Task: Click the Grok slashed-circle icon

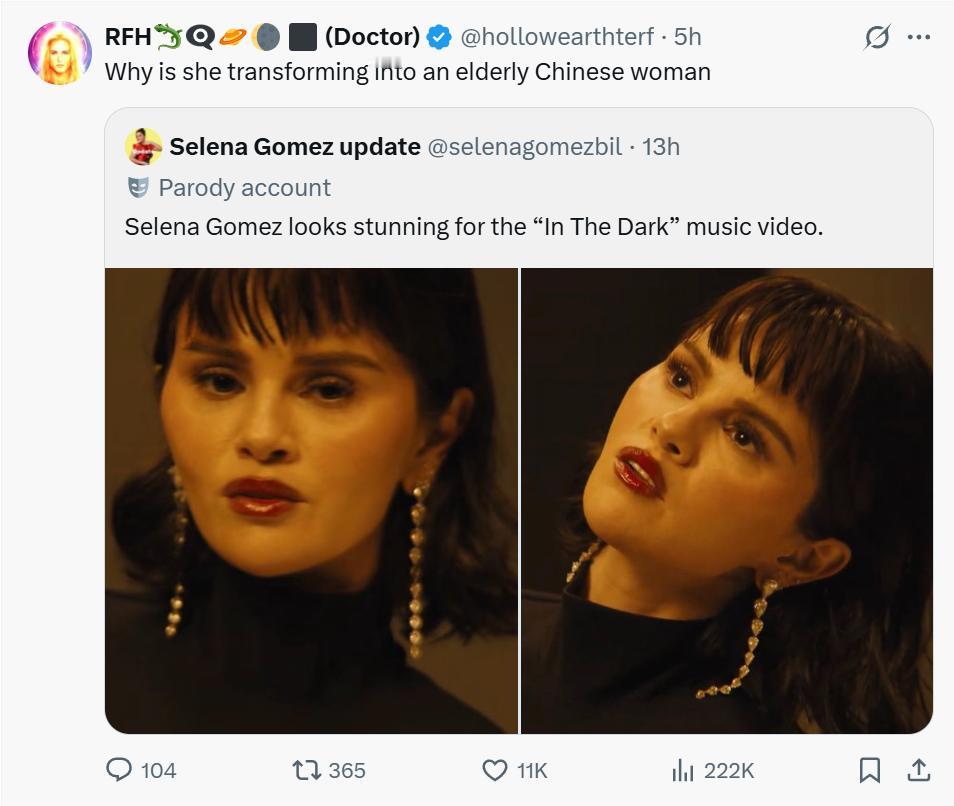Action: point(876,38)
